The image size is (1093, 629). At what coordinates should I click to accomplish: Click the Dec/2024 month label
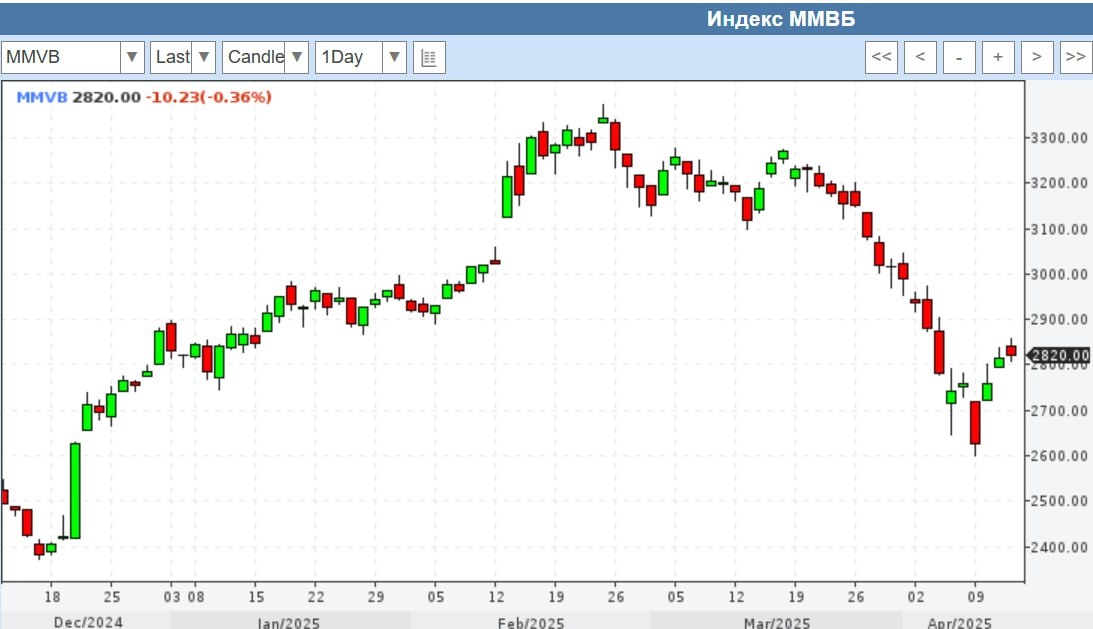88,622
